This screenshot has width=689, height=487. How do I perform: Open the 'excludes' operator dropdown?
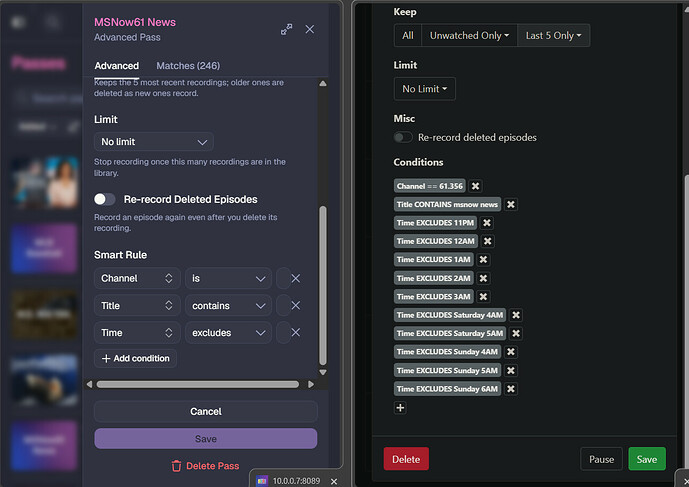[228, 333]
